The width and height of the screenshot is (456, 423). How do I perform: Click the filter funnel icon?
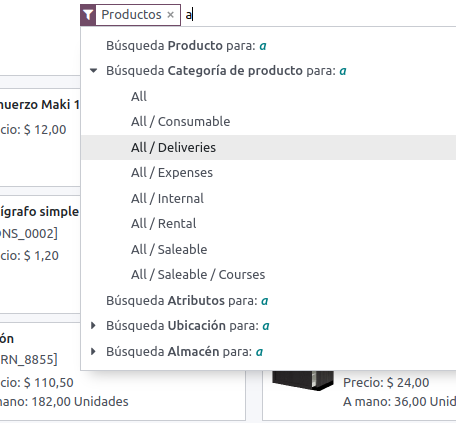point(88,15)
